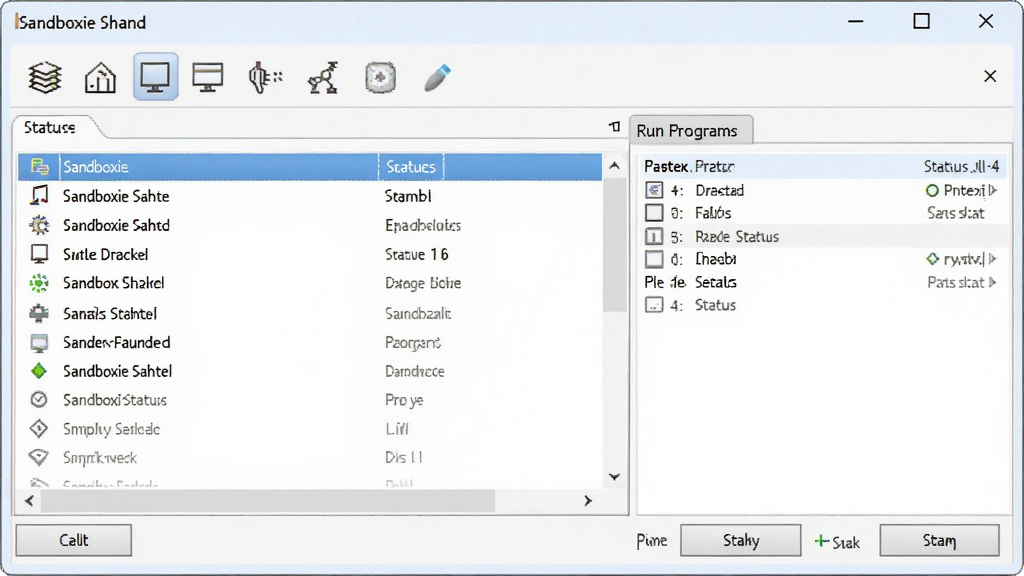Select the highlighted monitor toolbar icon
Image resolution: width=1024 pixels, height=576 pixels.
click(155, 76)
